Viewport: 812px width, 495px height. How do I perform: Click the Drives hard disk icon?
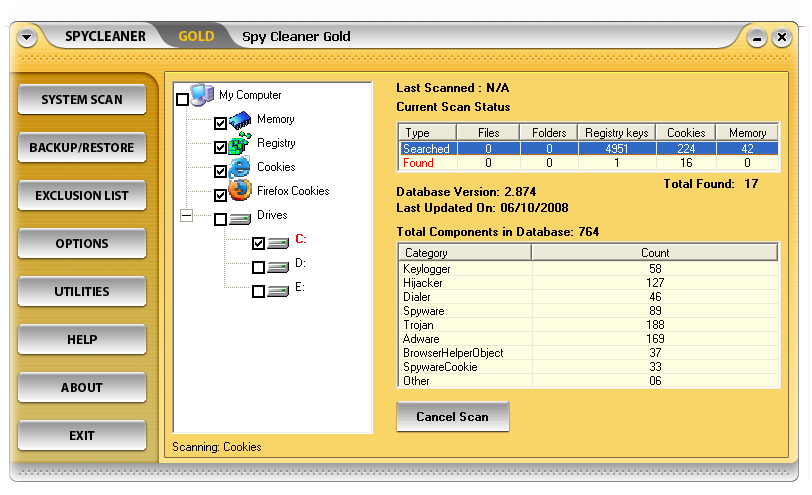[240, 220]
